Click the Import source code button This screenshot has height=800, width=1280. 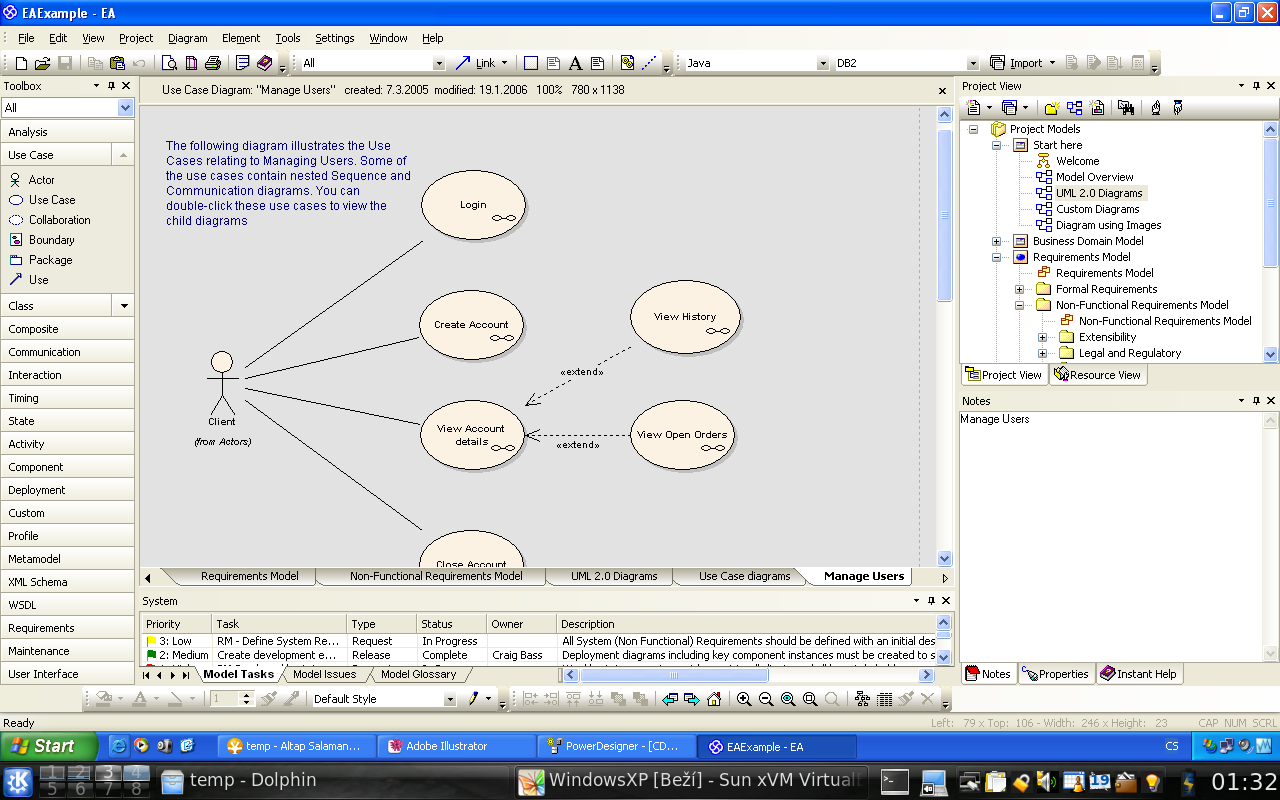1022,63
